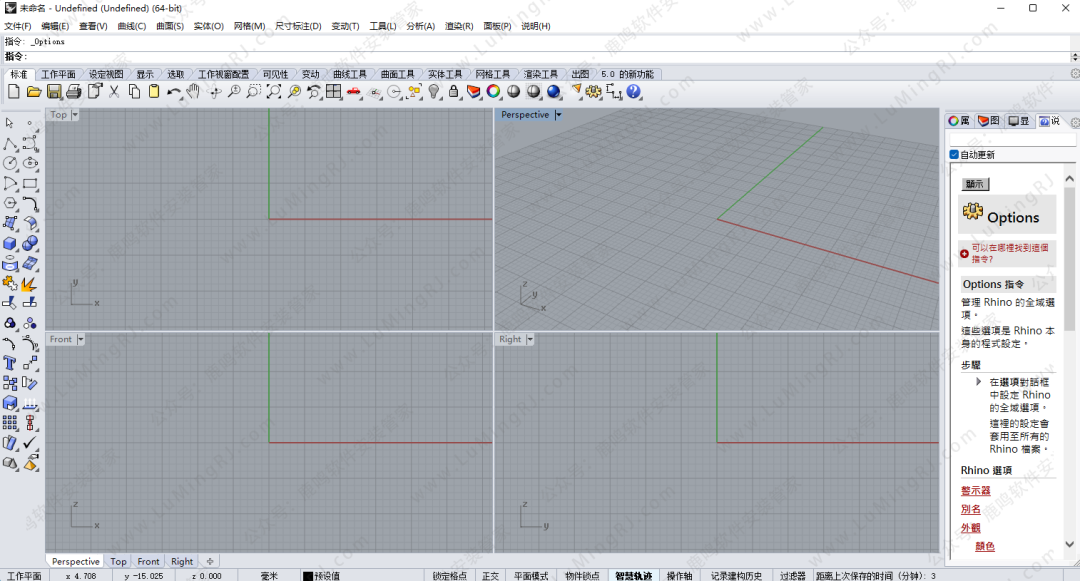This screenshot has height=581, width=1080.
Task: Open Options with the gear toolbar icon
Action: click(593, 92)
